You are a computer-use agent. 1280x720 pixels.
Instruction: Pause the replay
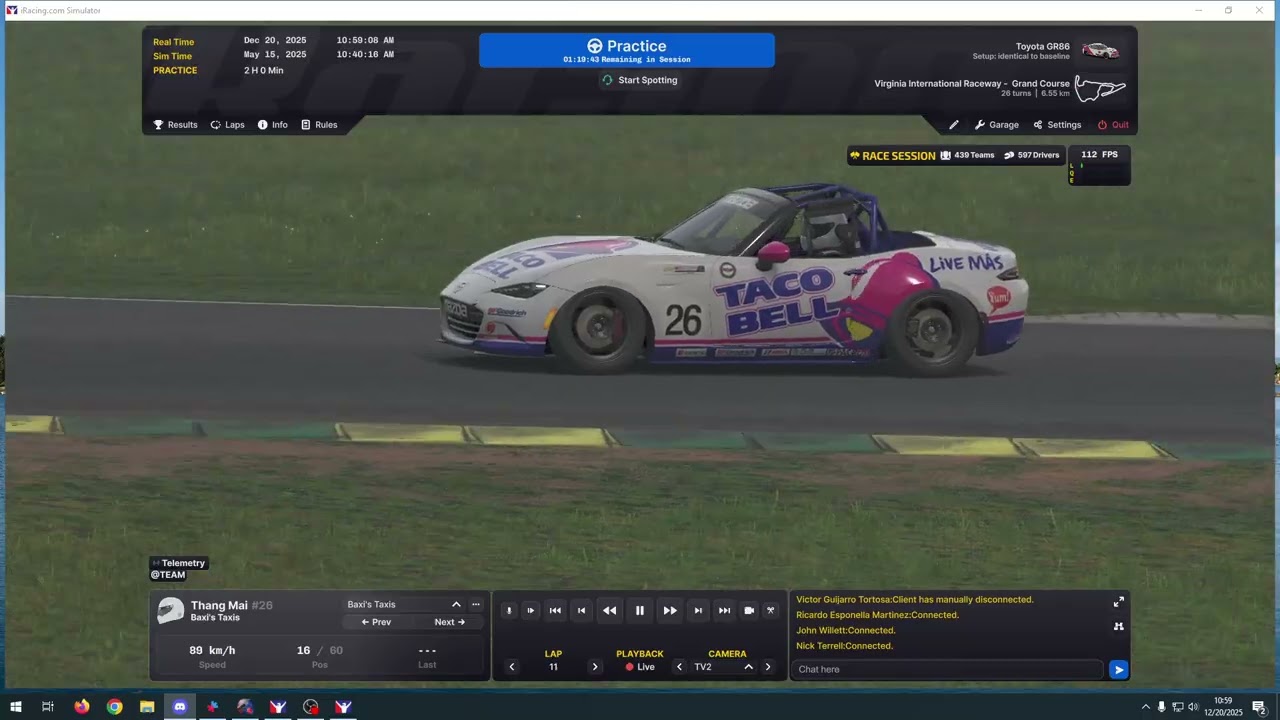(x=640, y=610)
